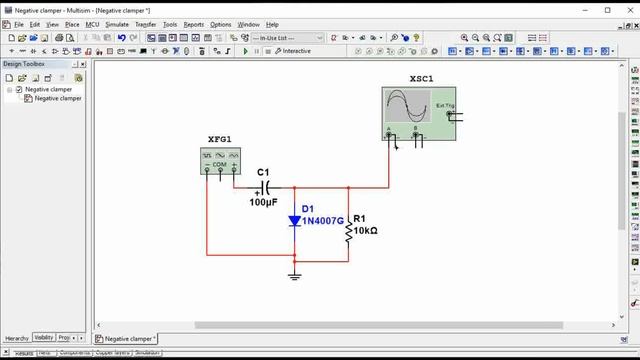
Task: Close the bottom spreadsheet panel
Action: coord(6,352)
